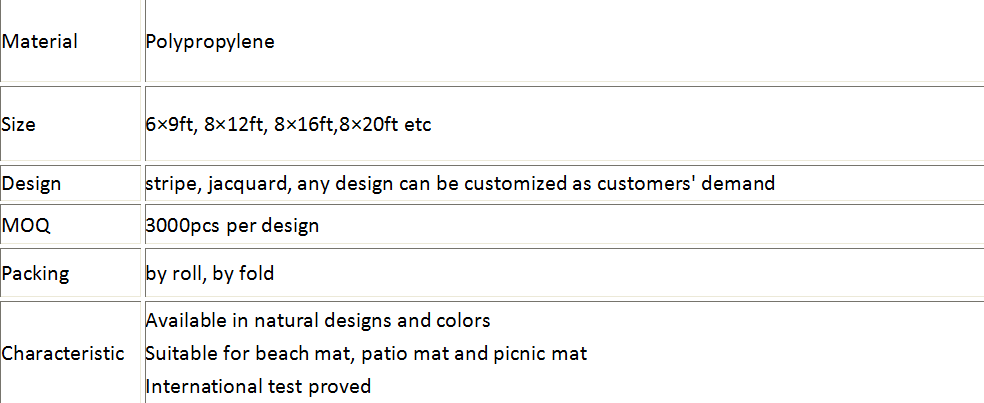This screenshot has height=403, width=984.
Task: Click the 8×12ft size value
Action: (x=236, y=125)
